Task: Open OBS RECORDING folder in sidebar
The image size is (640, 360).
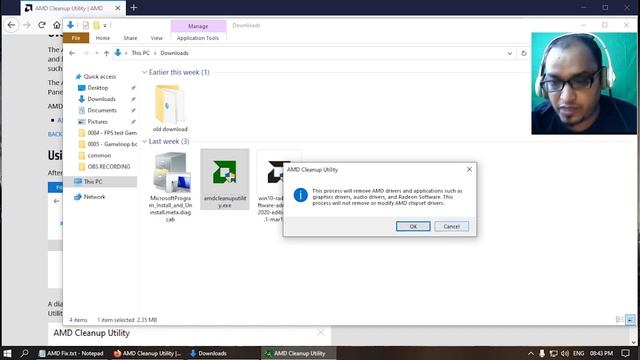Action: coord(109,167)
